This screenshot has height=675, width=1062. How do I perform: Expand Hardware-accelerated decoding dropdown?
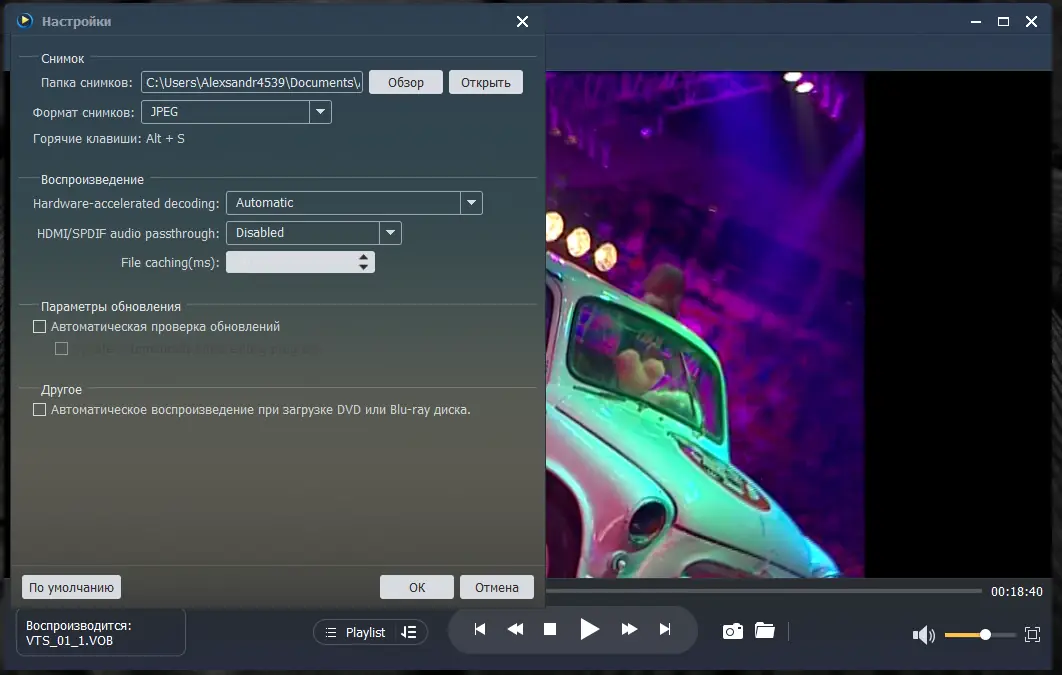coord(471,202)
